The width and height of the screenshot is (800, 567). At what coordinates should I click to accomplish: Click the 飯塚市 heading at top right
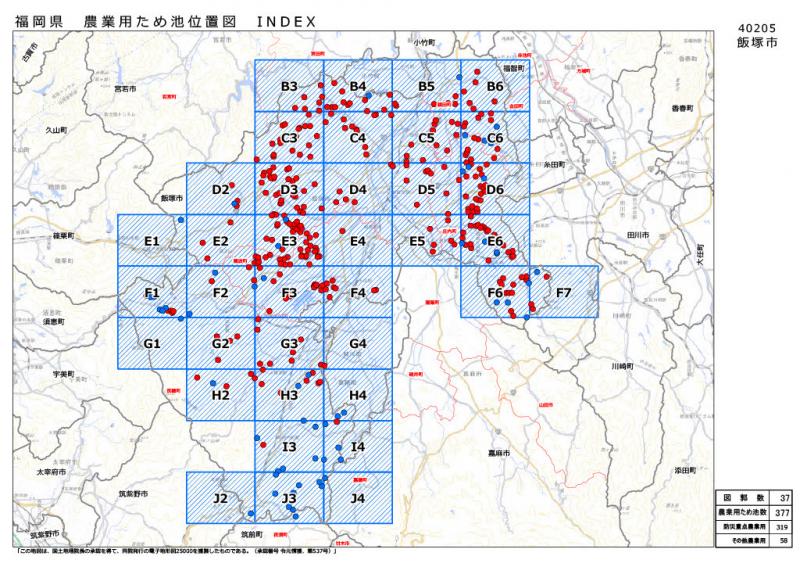pyautogui.click(x=757, y=44)
